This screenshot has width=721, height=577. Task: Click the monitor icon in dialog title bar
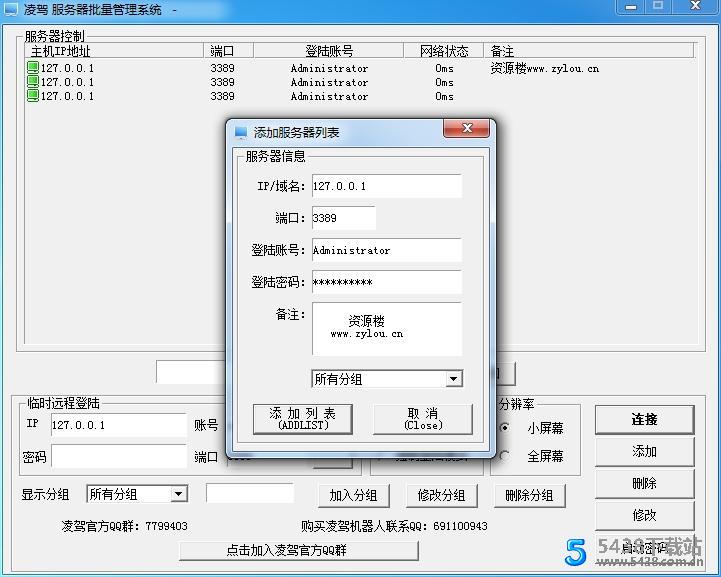(x=241, y=133)
